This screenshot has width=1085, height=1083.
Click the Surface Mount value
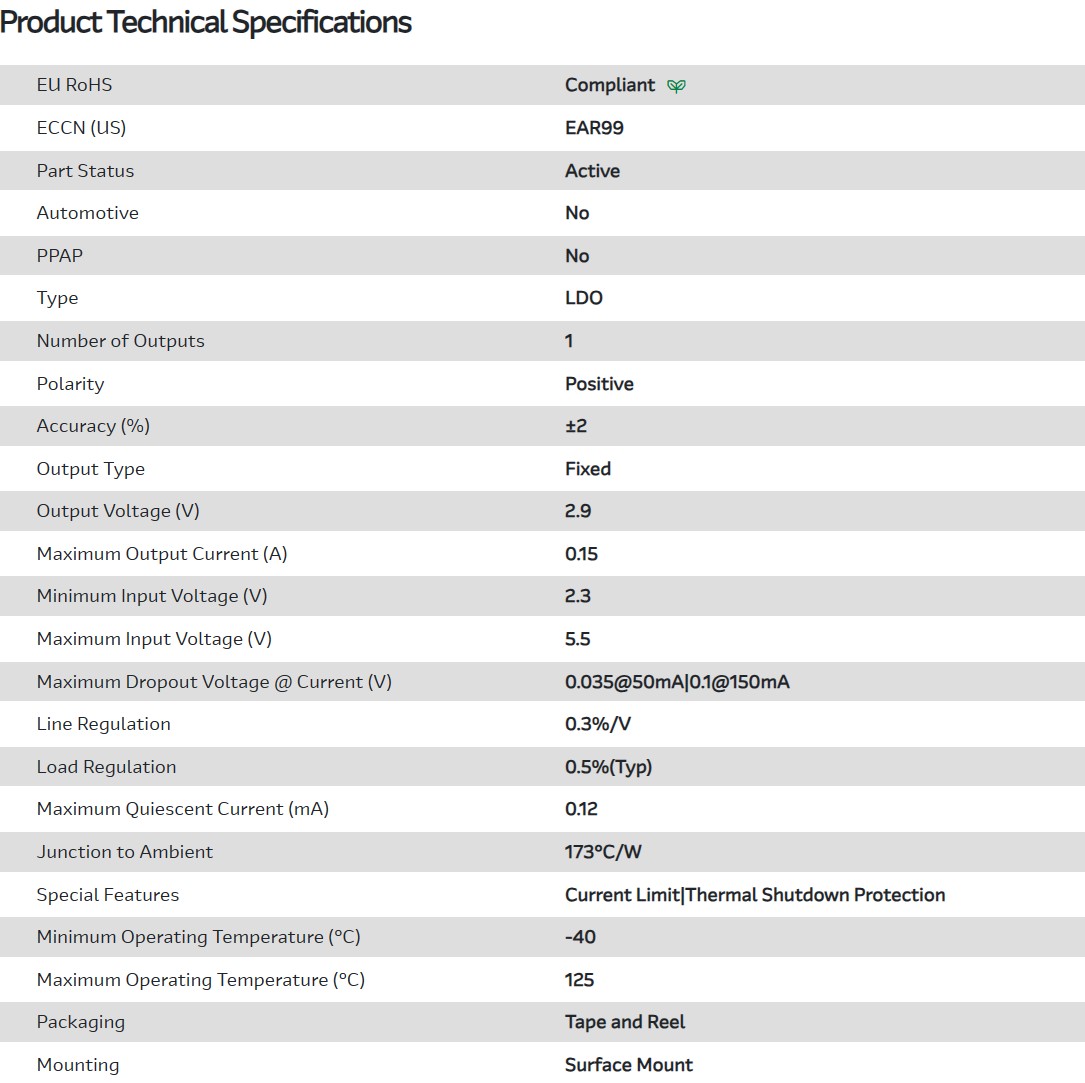(628, 1065)
